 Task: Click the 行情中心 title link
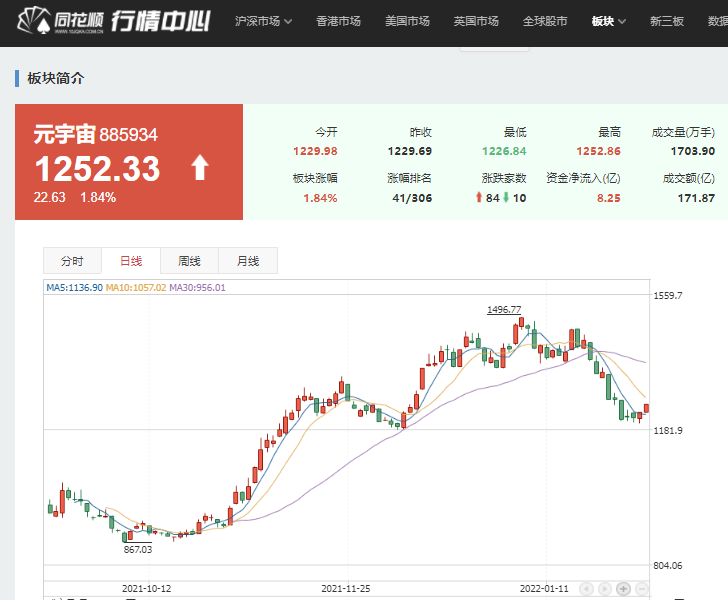pos(160,21)
